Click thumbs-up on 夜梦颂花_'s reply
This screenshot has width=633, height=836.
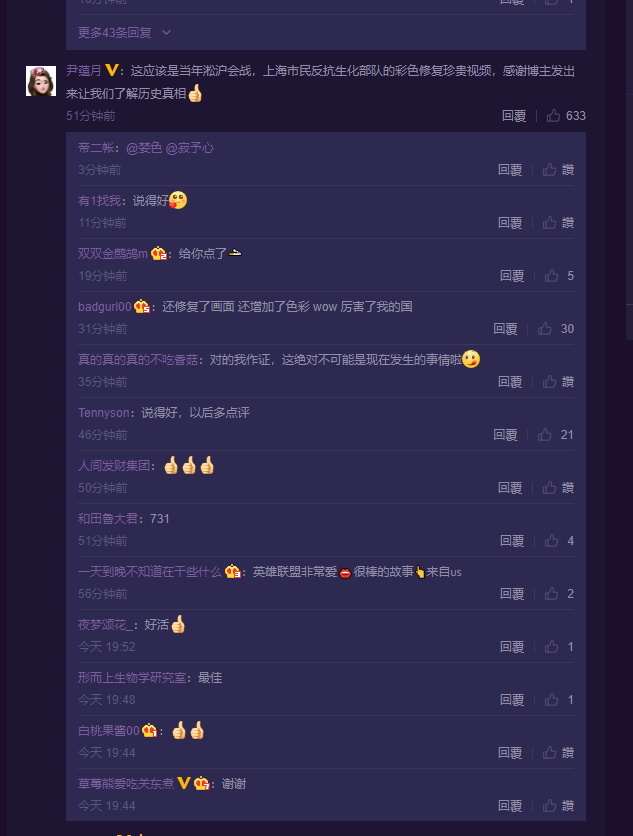click(551, 647)
